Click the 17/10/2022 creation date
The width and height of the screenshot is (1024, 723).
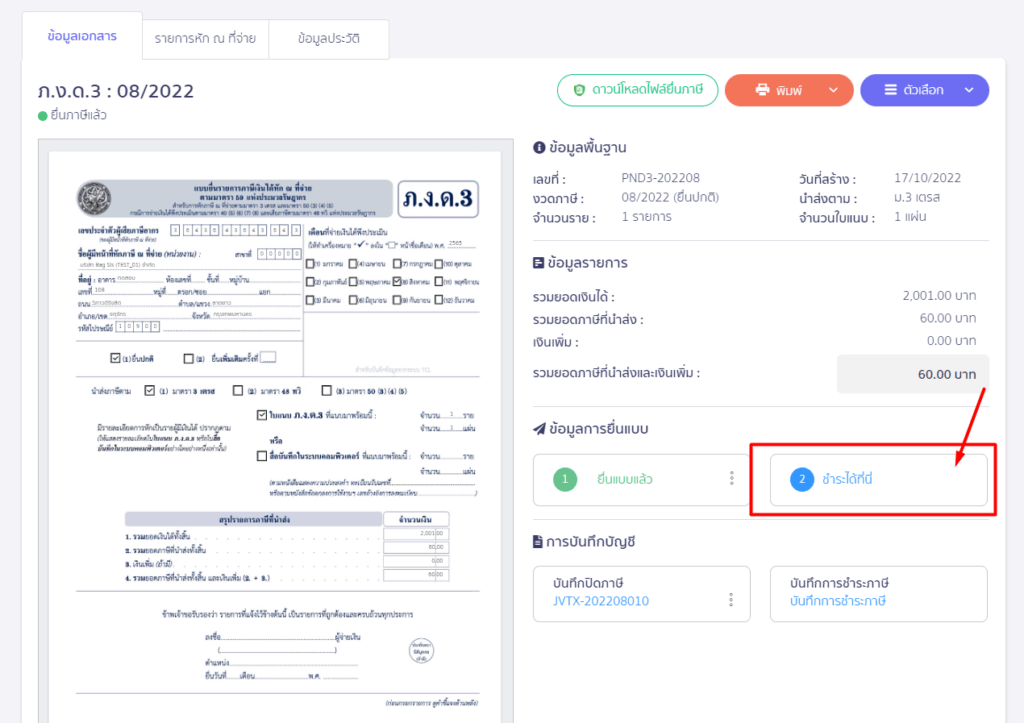click(927, 178)
